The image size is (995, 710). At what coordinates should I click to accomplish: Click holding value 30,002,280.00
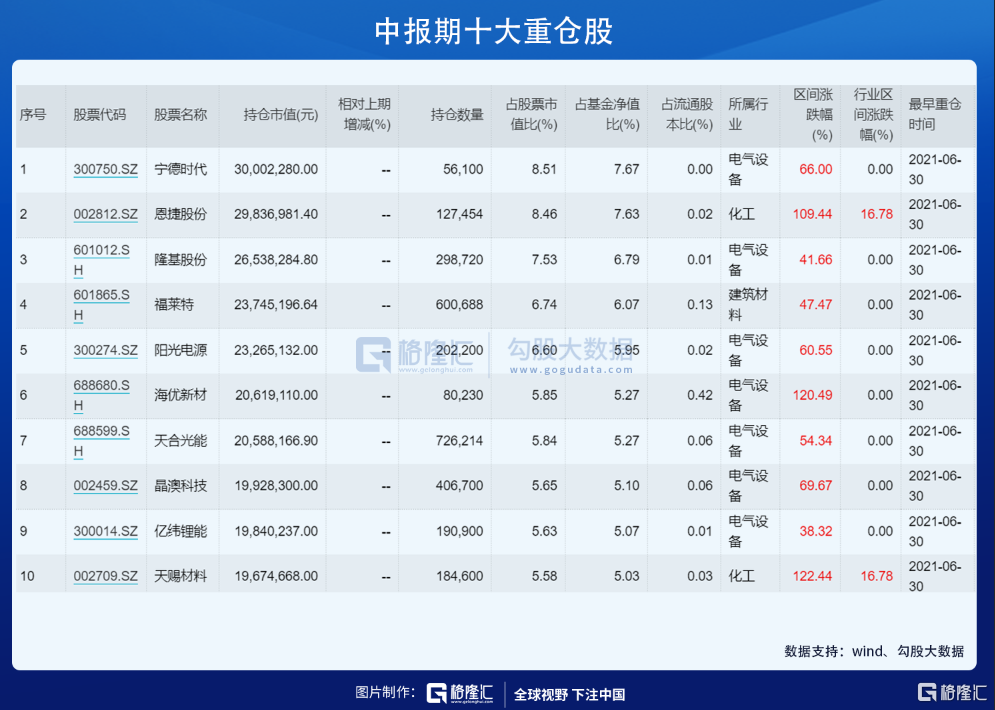[276, 169]
